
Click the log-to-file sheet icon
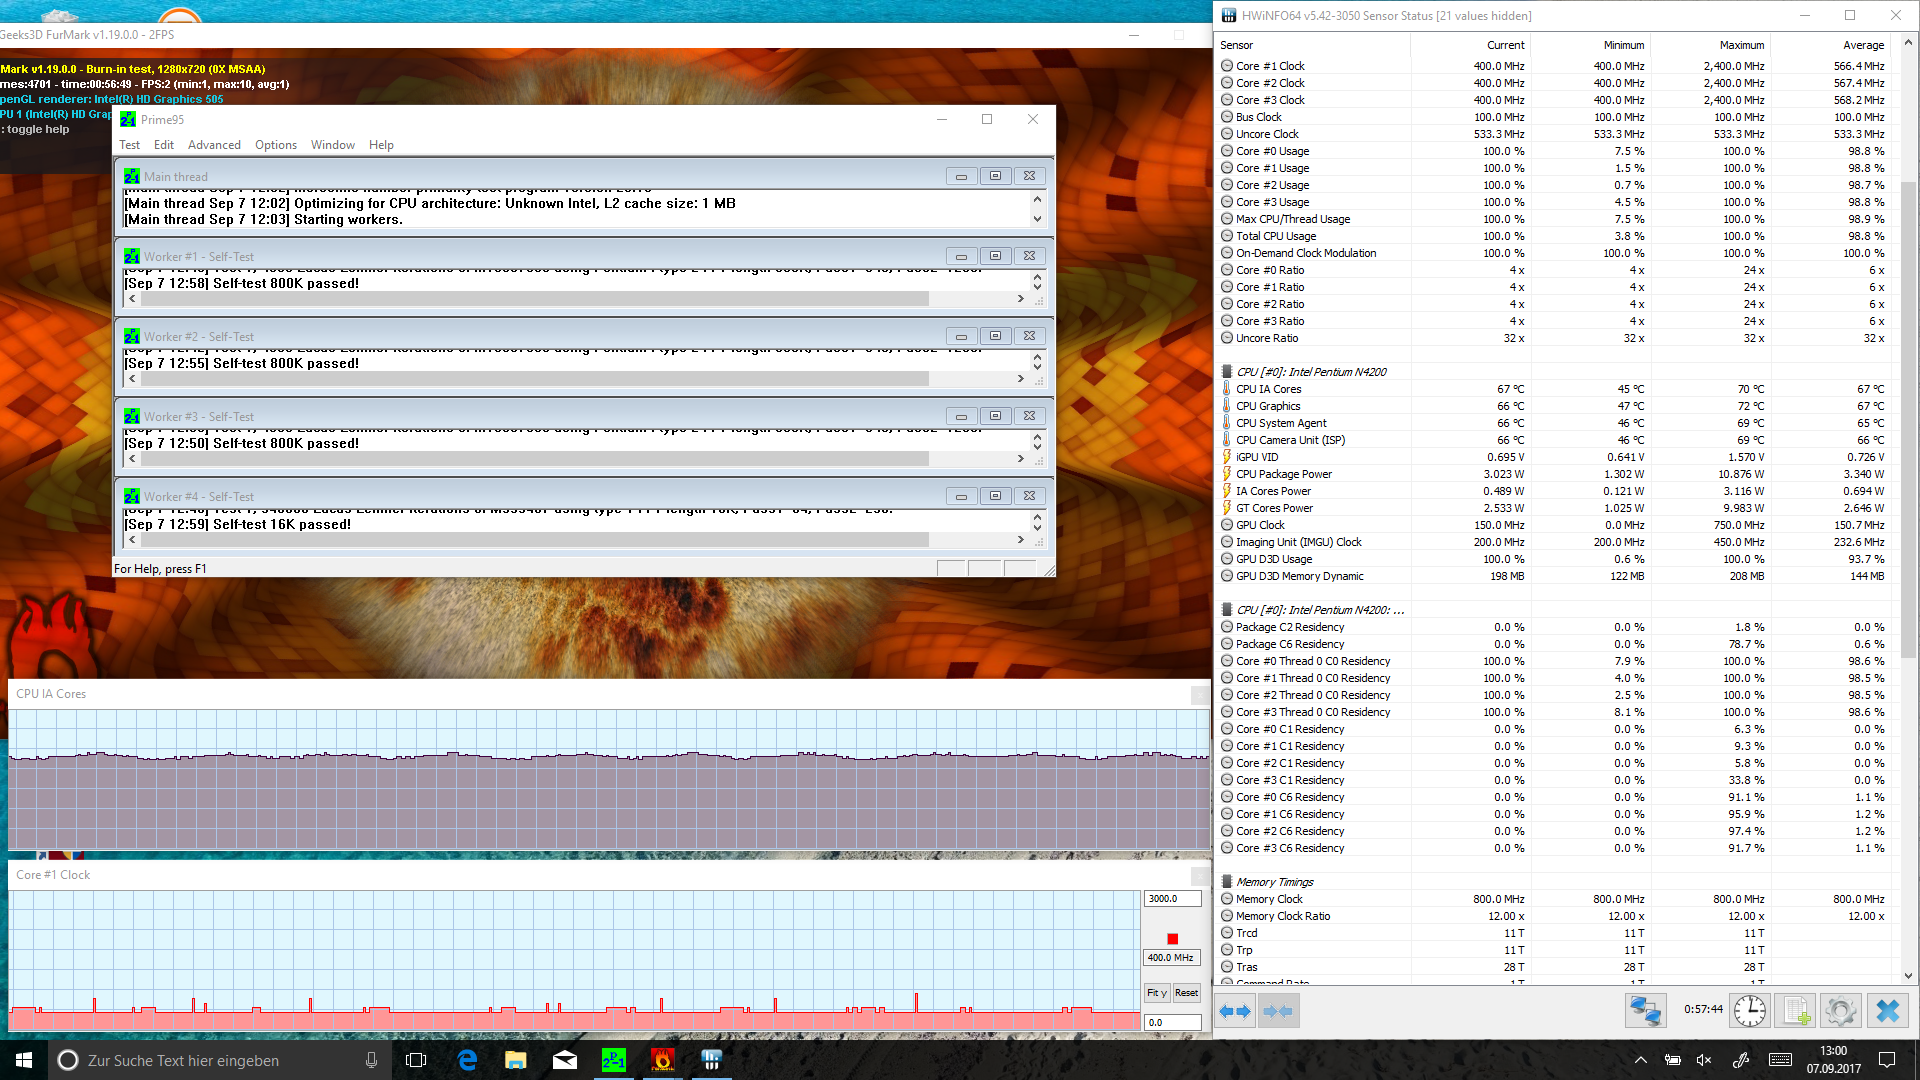coord(1796,1011)
